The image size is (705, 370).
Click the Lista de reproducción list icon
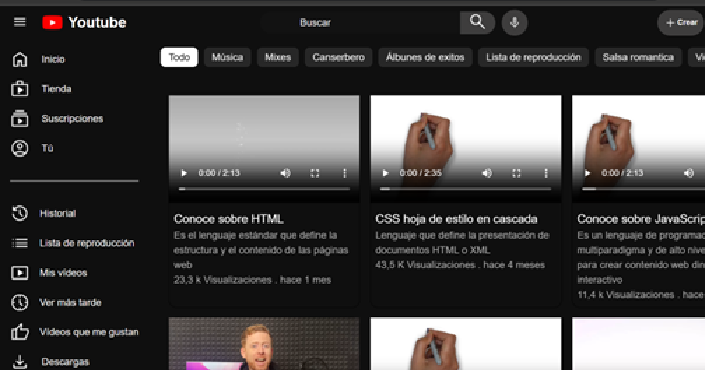click(20, 243)
